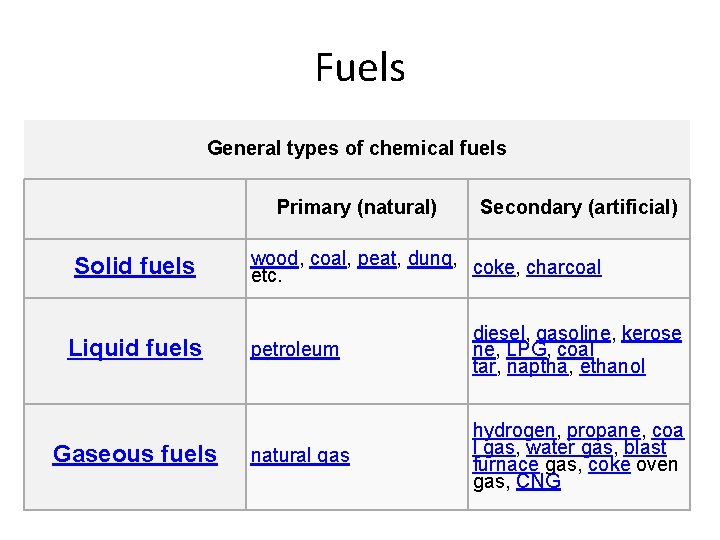The image size is (720, 540).
Task: Follow the coke link in Solid fuels row
Action: [x=494, y=268]
